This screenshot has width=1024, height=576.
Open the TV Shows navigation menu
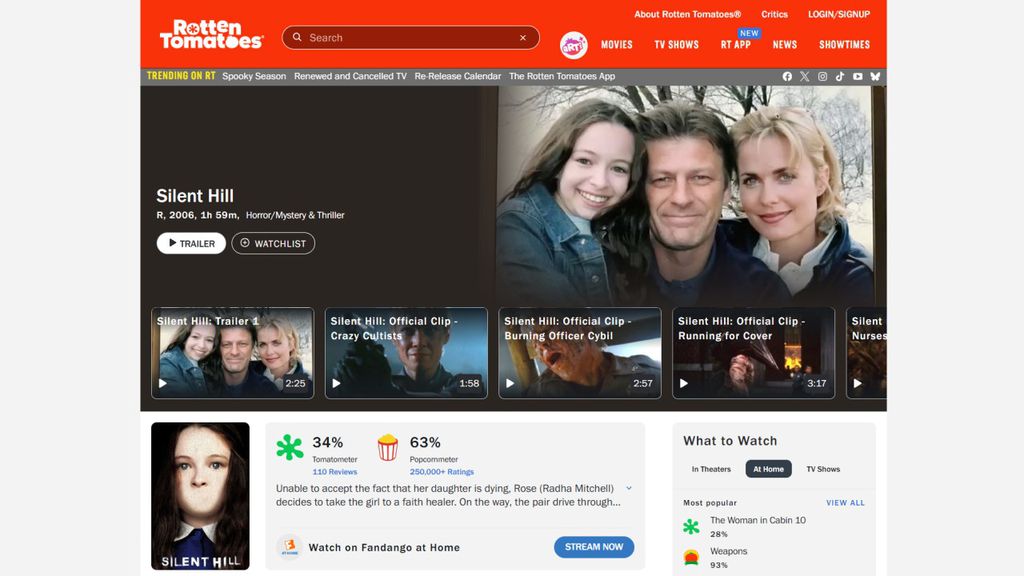point(676,45)
